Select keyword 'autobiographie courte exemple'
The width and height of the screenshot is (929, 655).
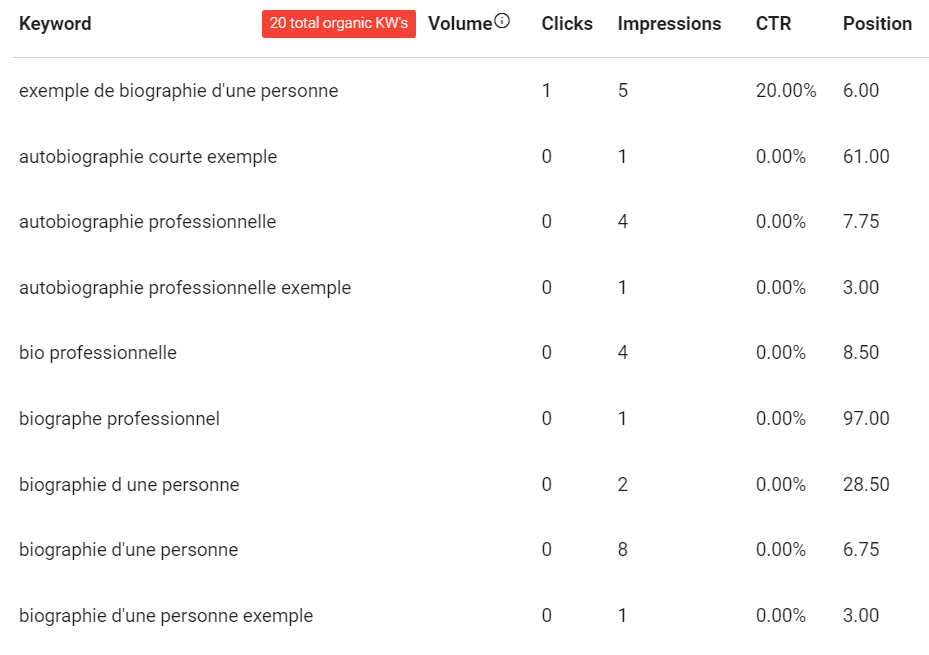pos(148,156)
